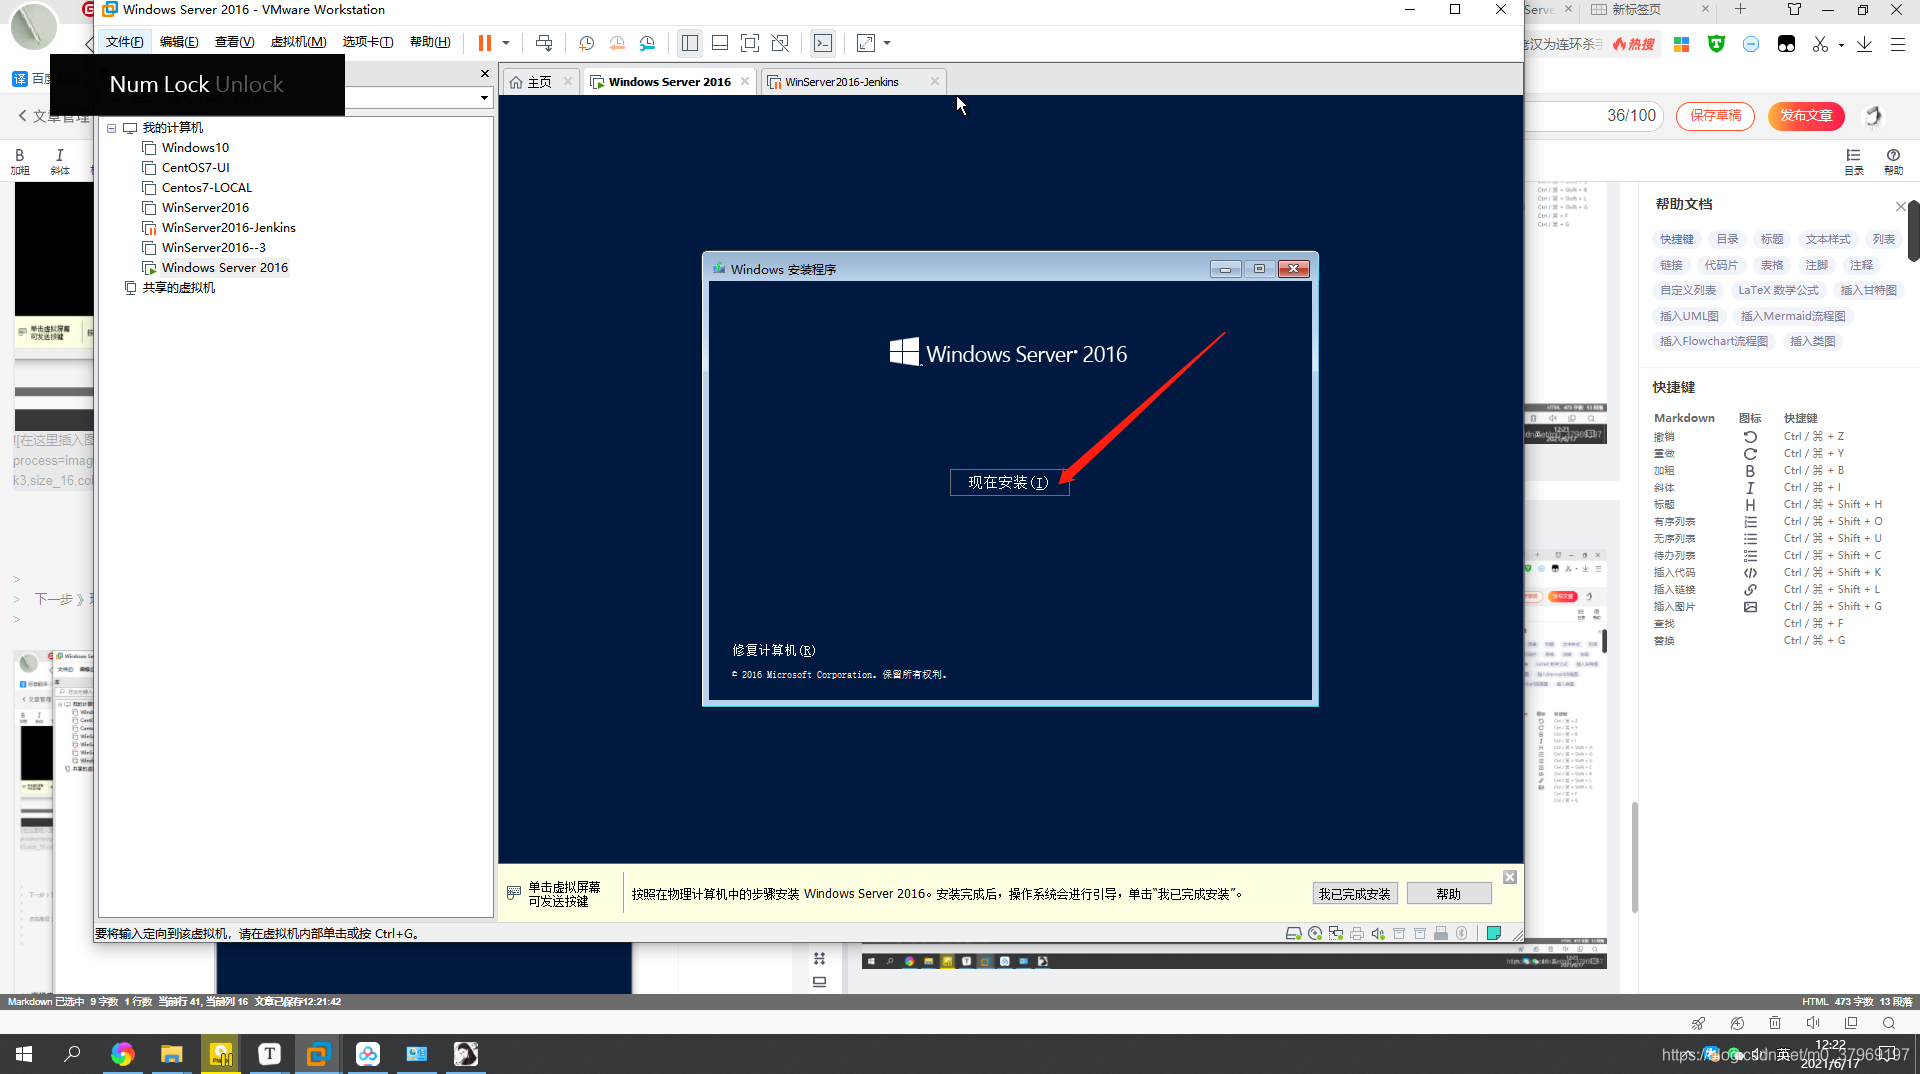Open the snapshot manager

tap(648, 43)
